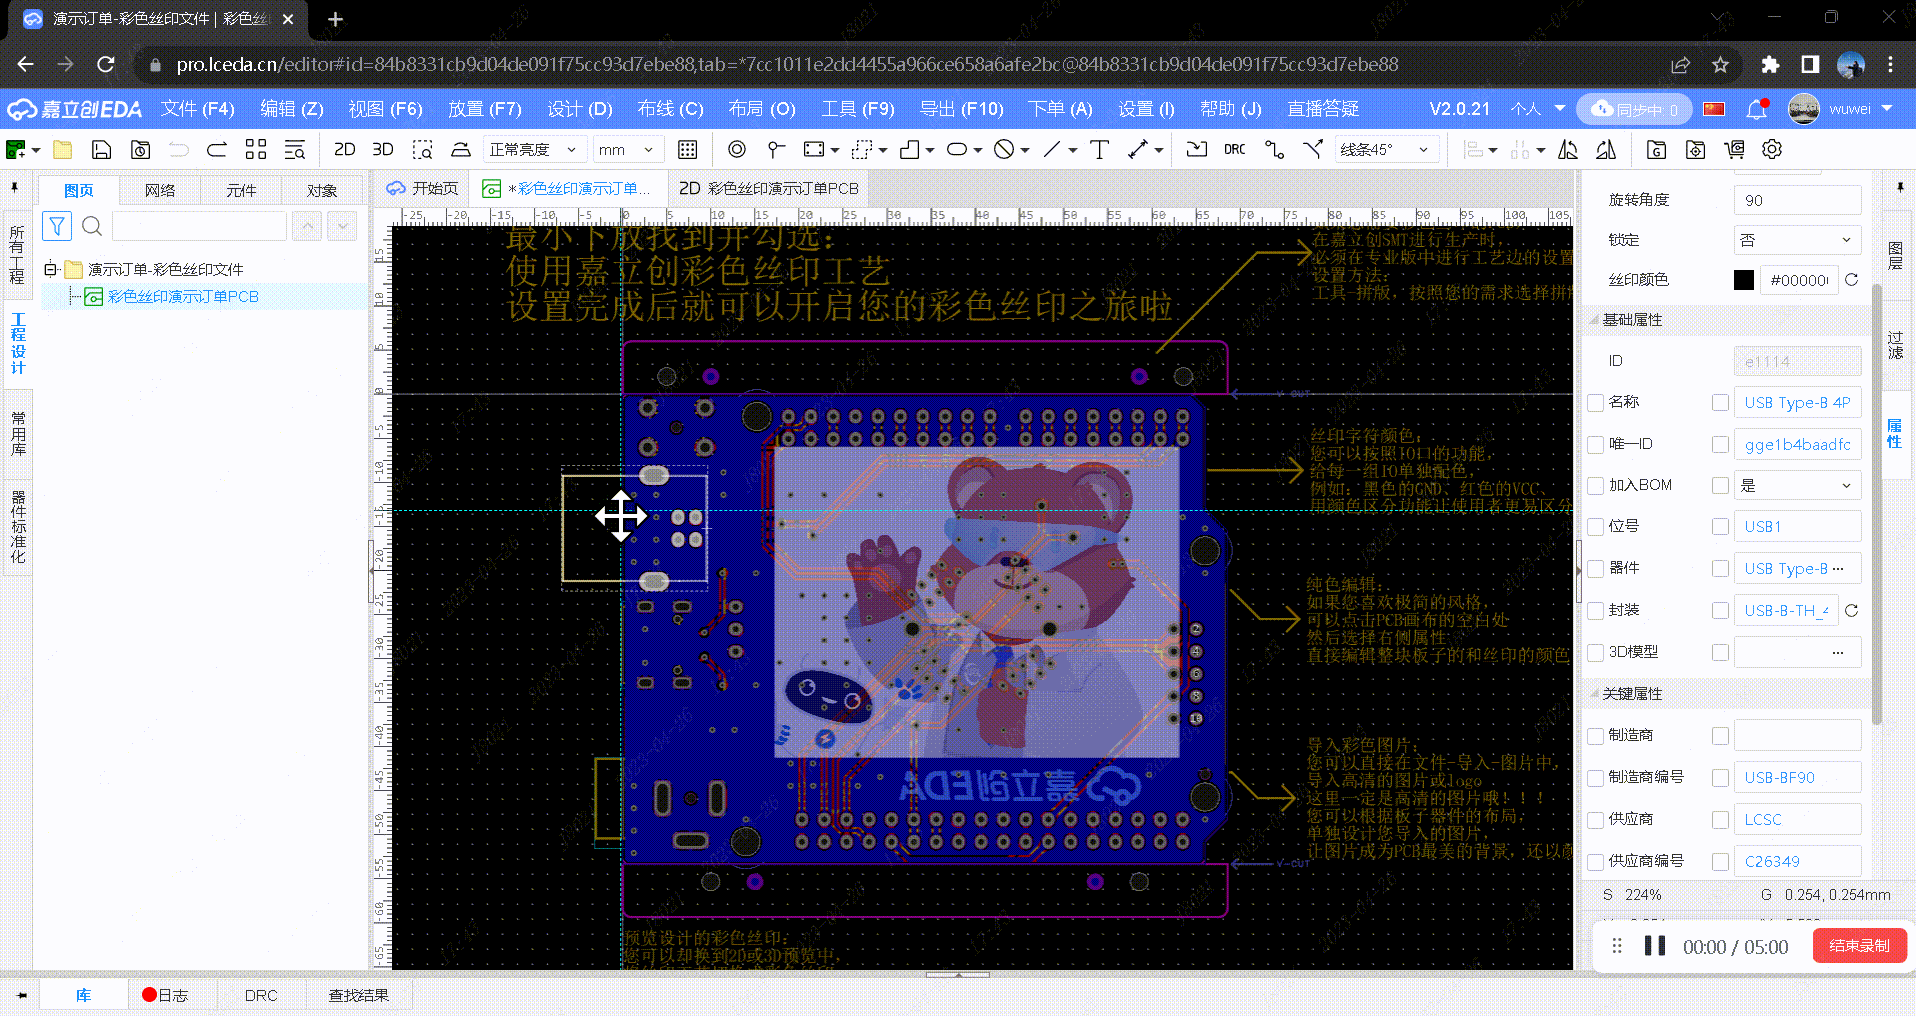Reload the page in the browser
1916x1016 pixels.
coord(105,64)
